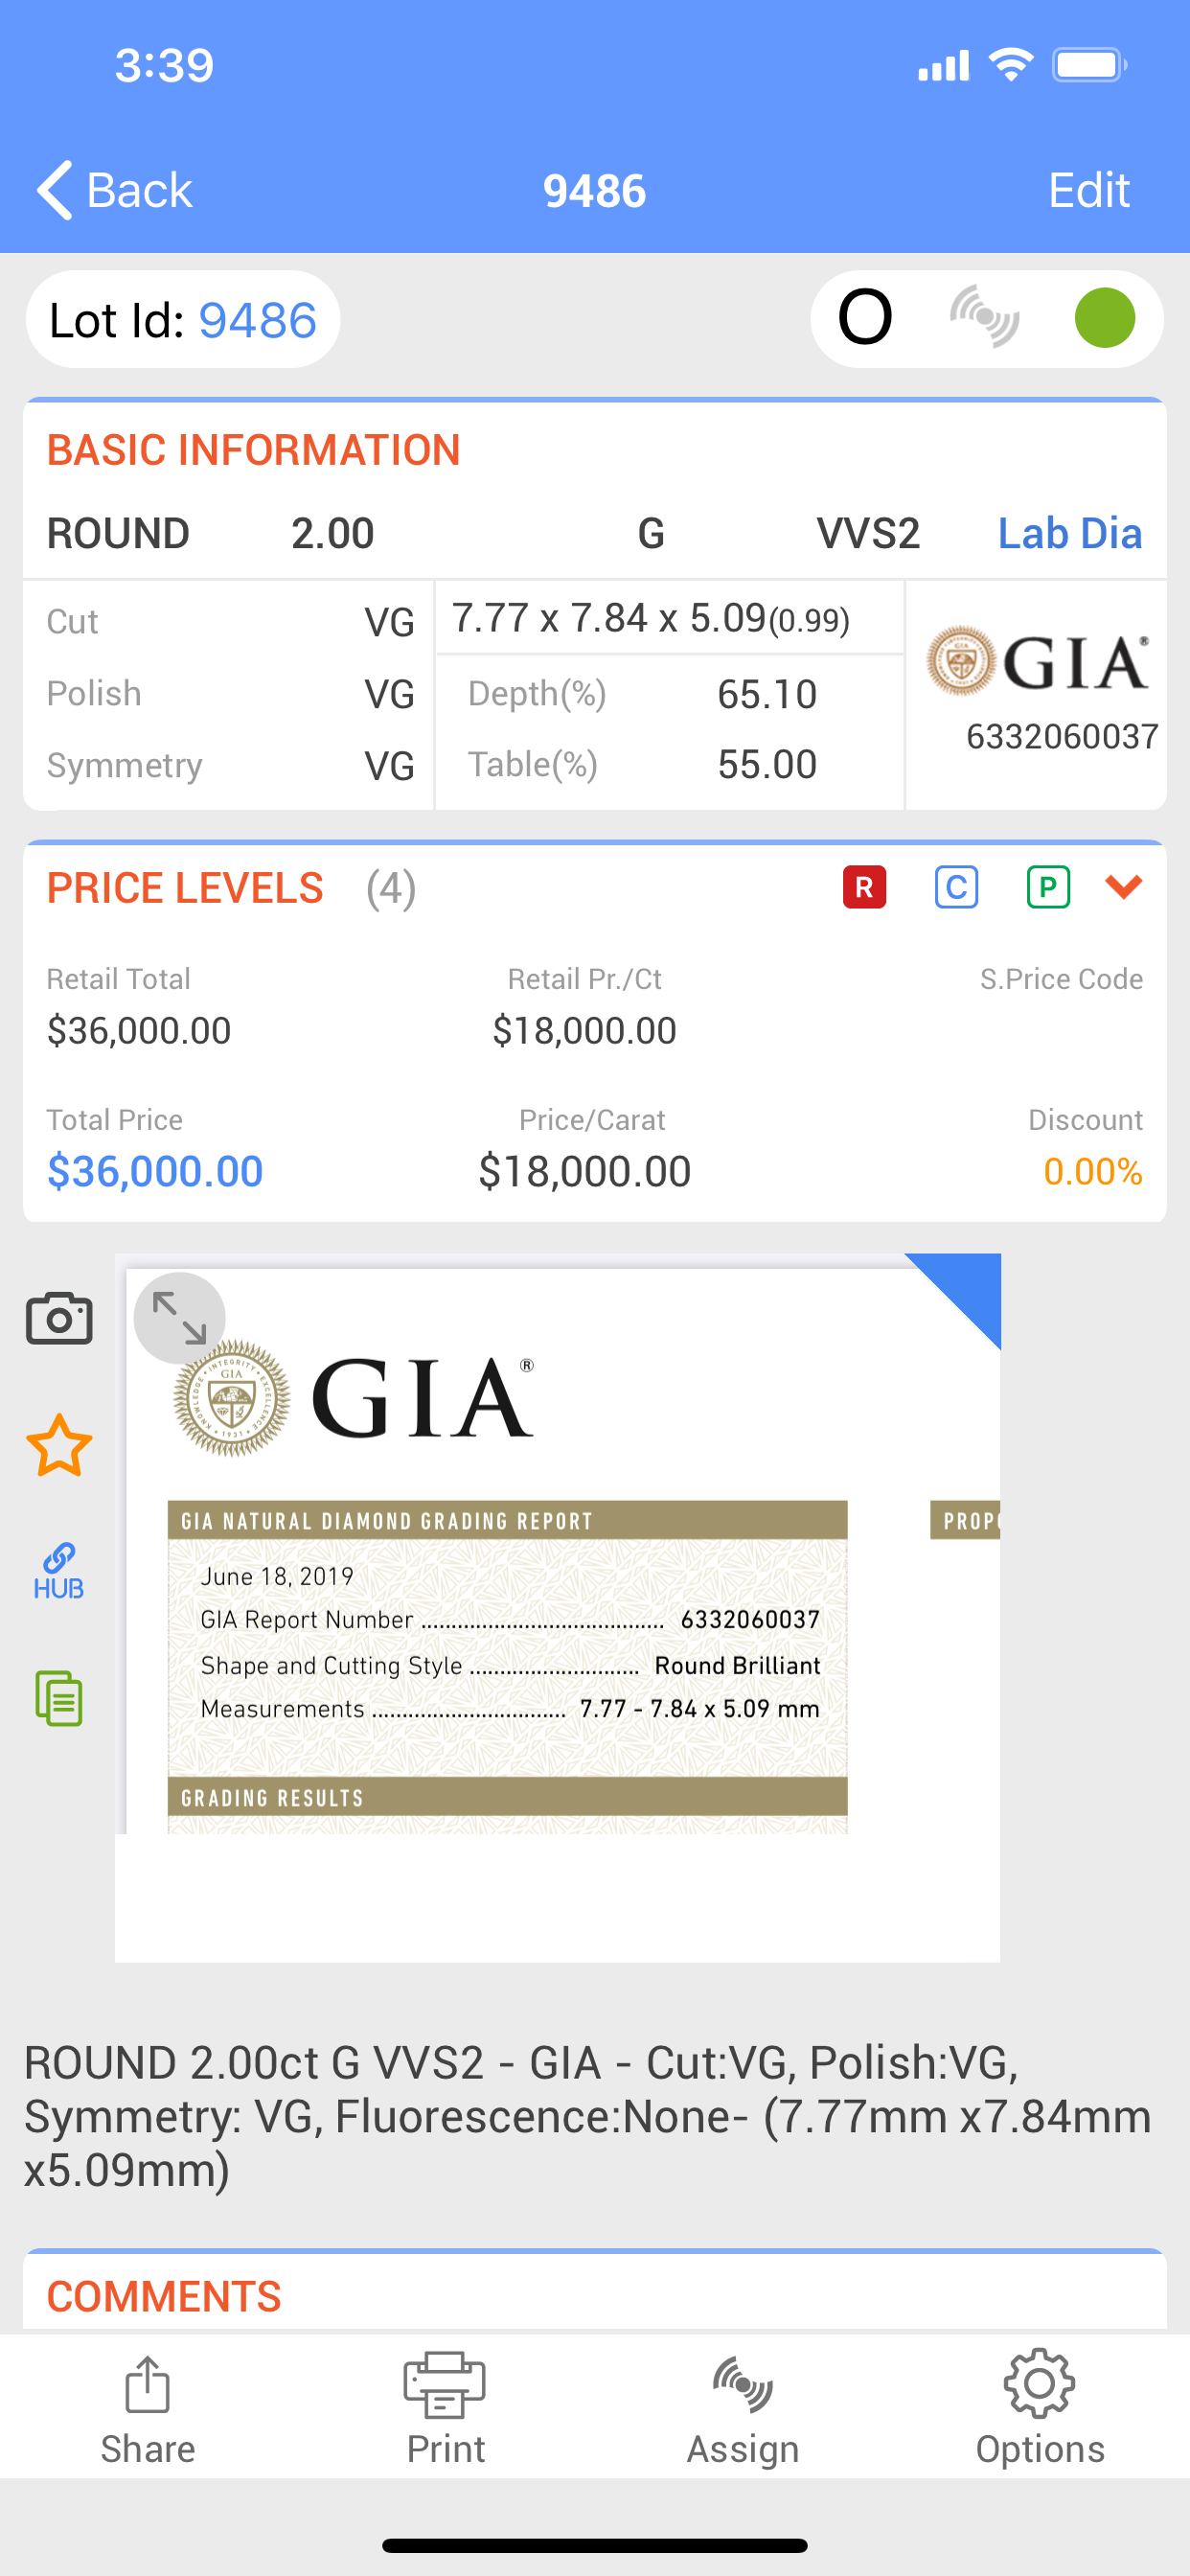Open the GIA grading report thumbnail
Screen dimensions: 1190x2576
click(557, 1607)
